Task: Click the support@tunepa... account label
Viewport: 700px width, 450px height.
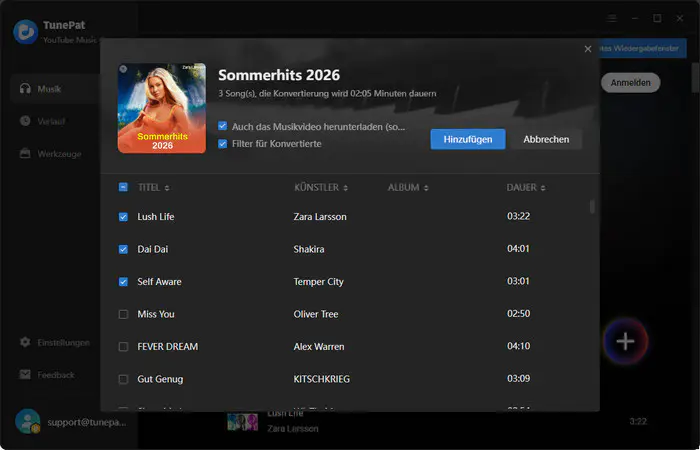Action: click(x=87, y=422)
